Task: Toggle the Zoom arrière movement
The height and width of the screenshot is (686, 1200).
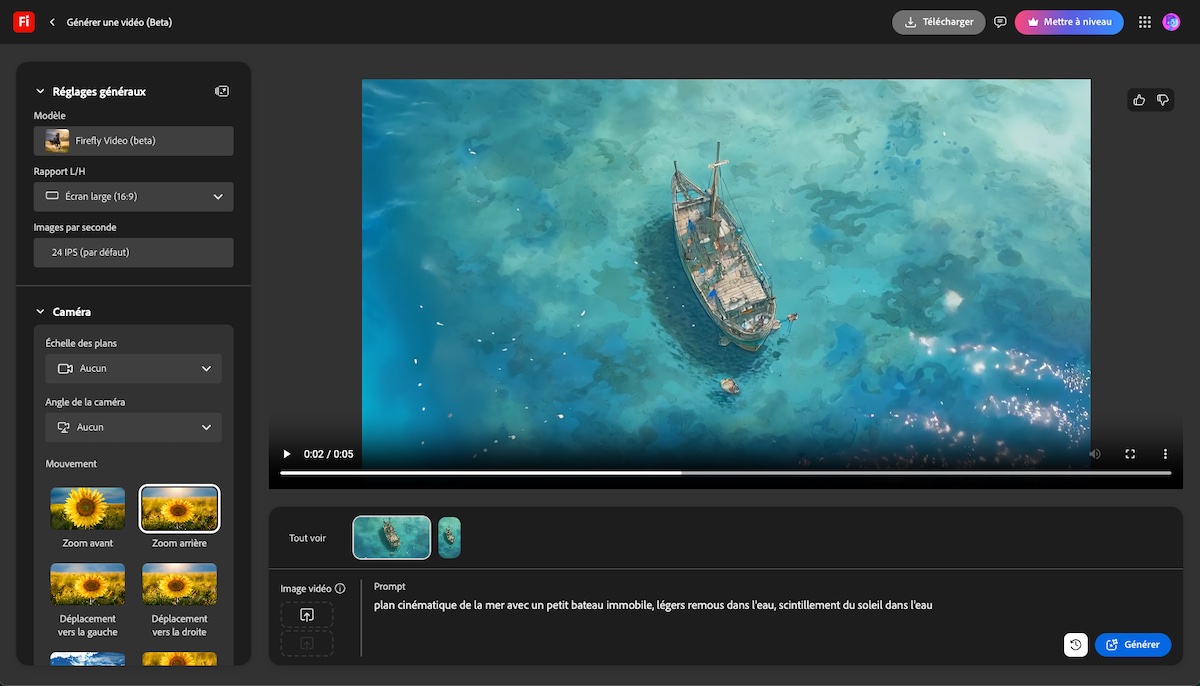Action: (x=179, y=509)
